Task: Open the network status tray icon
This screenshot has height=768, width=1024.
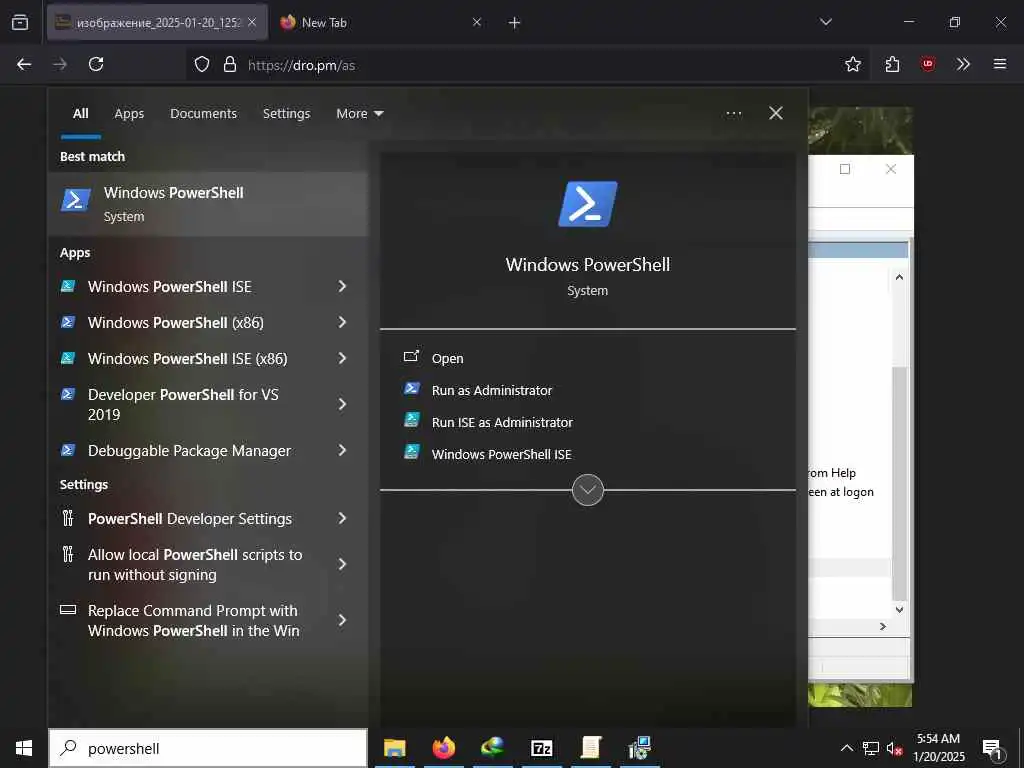Action: [871, 748]
